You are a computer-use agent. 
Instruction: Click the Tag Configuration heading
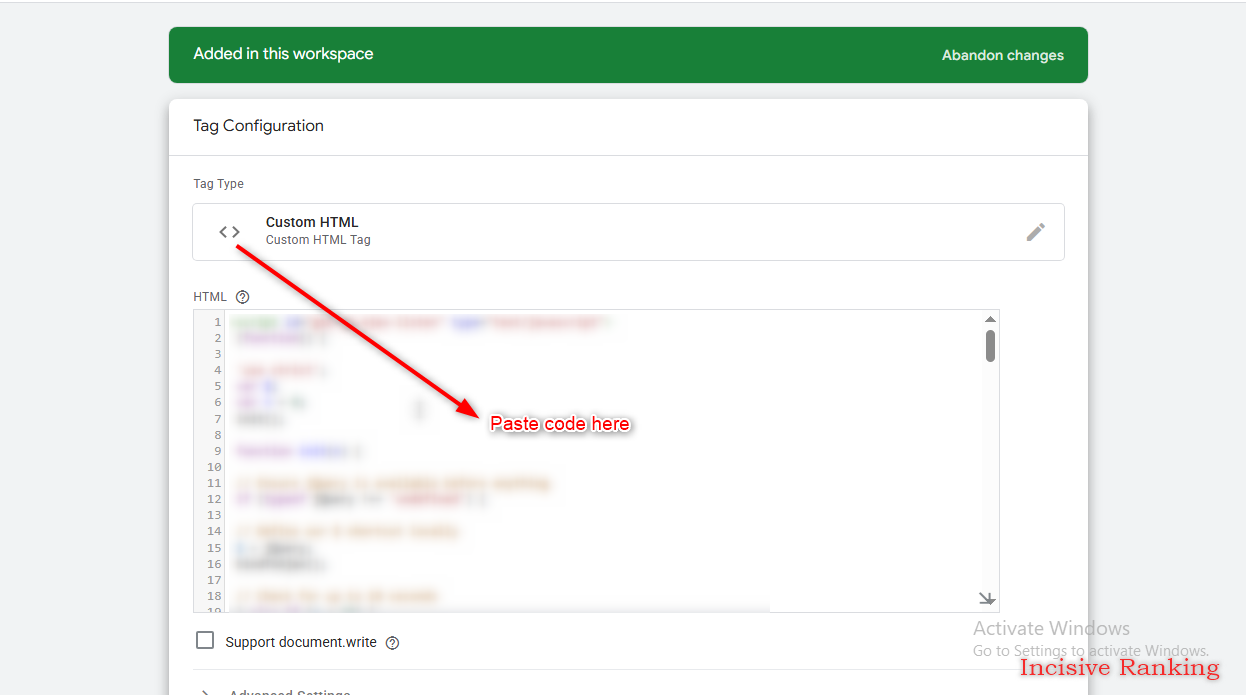[258, 126]
